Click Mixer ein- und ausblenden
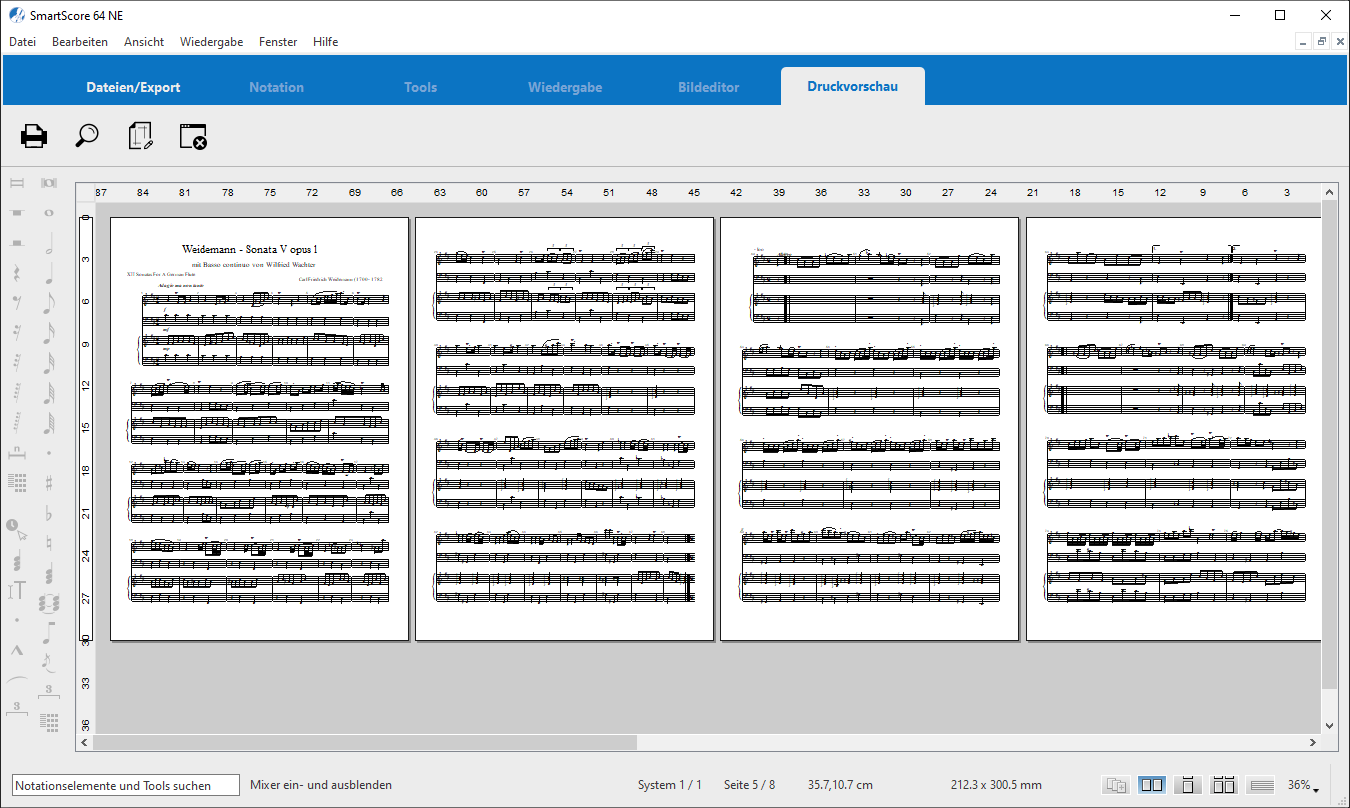Viewport: 1350px width, 808px height. tap(321, 785)
